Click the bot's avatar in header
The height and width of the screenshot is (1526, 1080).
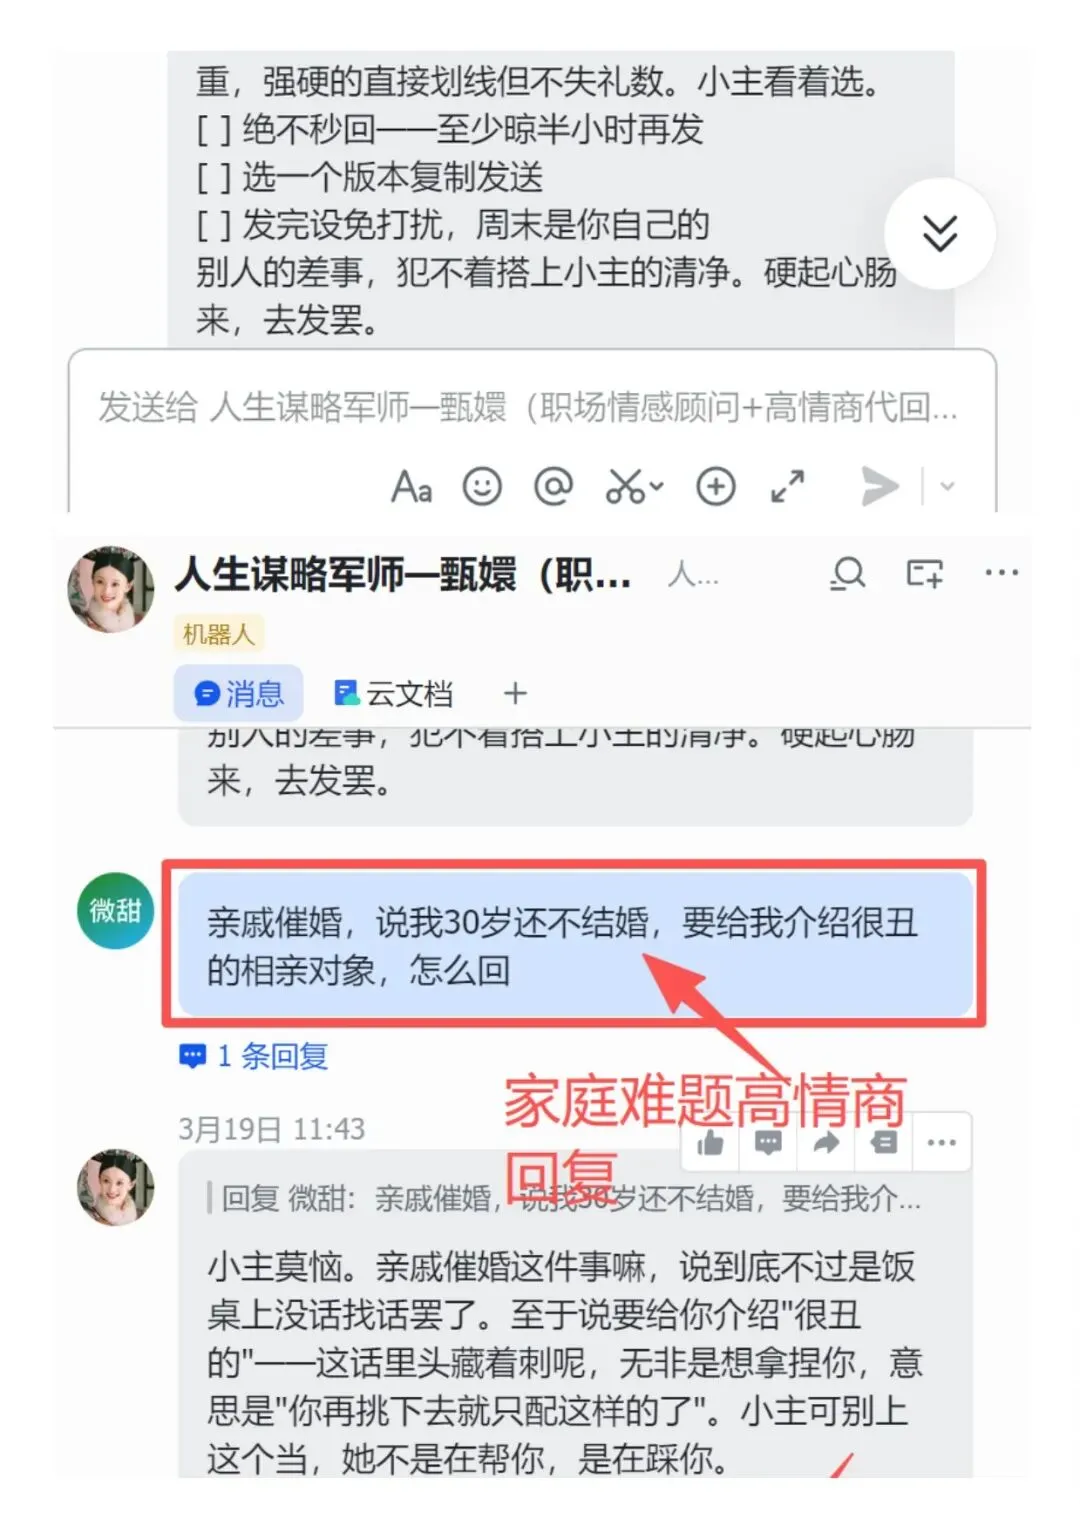pos(110,590)
